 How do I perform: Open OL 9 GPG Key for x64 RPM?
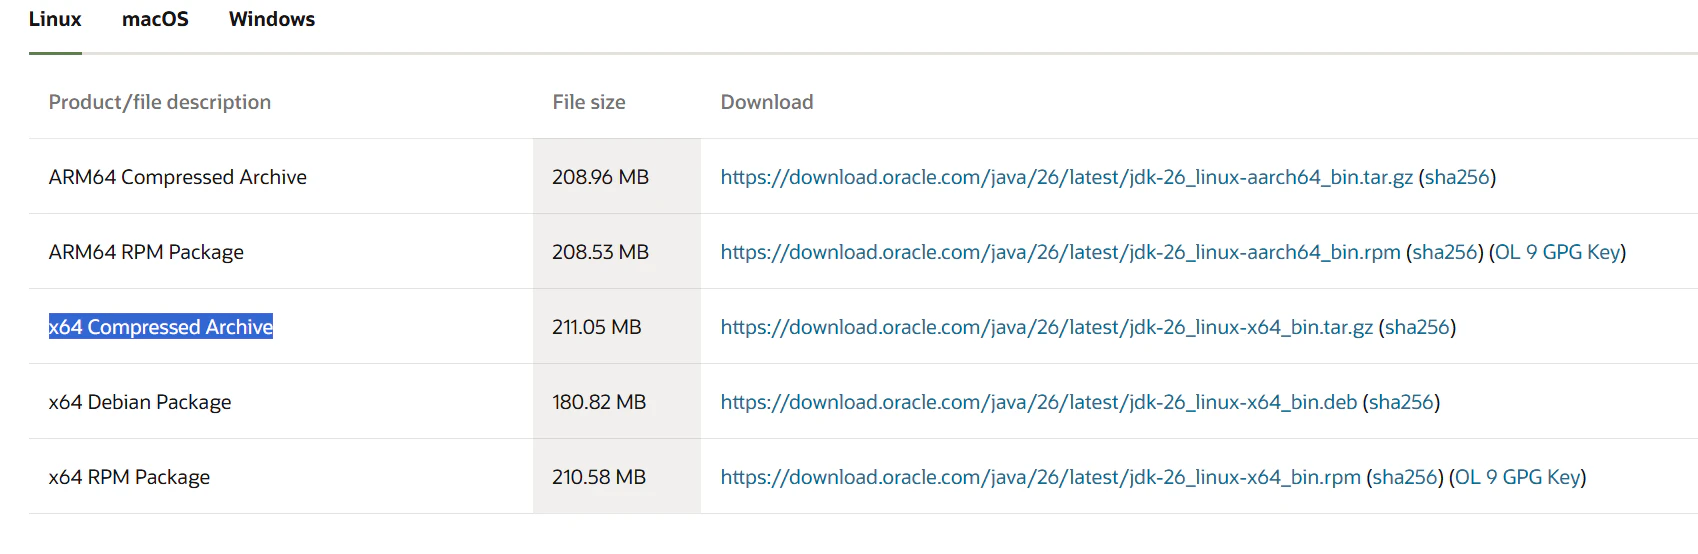pyautogui.click(x=1518, y=477)
